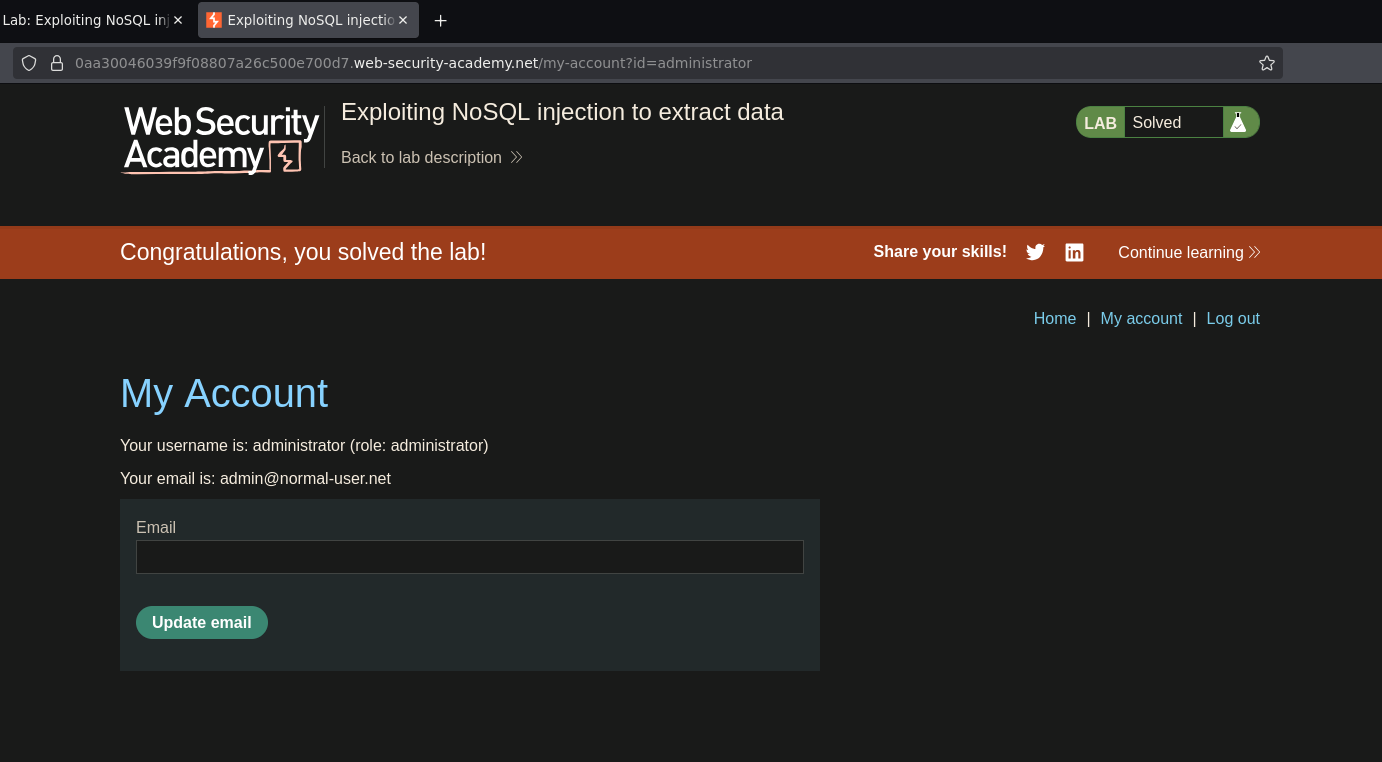Screen dimensions: 1382x762
Task: Open a new browser tab
Action: [x=440, y=20]
